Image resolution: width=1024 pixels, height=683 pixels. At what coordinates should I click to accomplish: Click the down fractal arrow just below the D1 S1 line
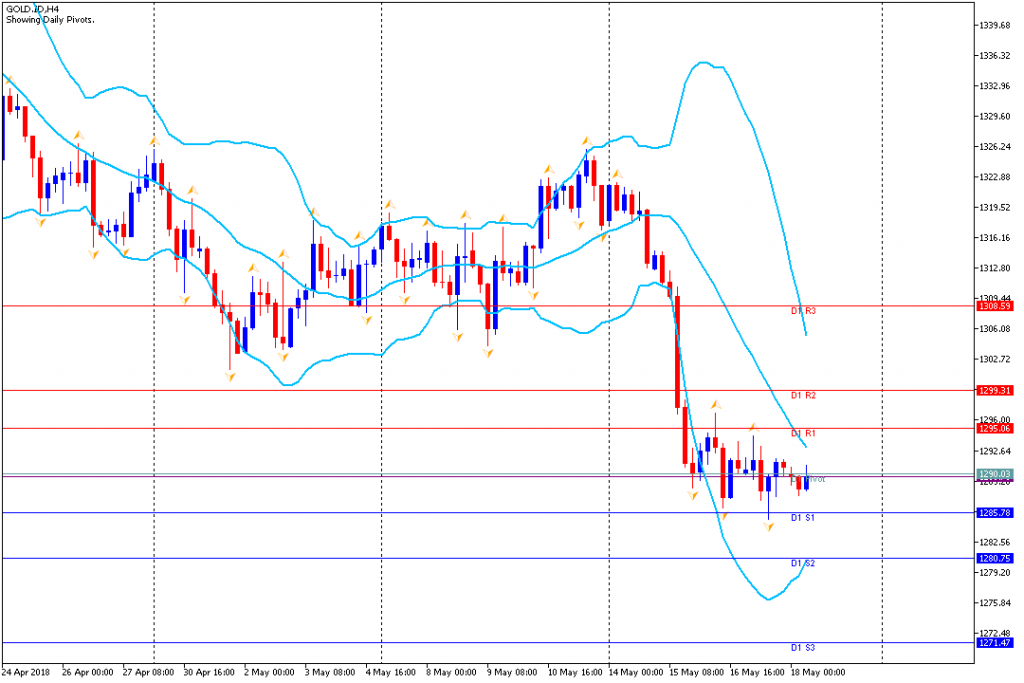point(769,526)
